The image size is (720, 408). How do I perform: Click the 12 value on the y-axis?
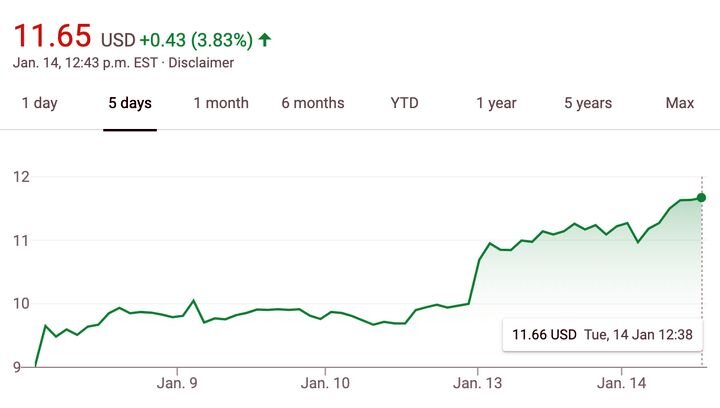(x=22, y=177)
